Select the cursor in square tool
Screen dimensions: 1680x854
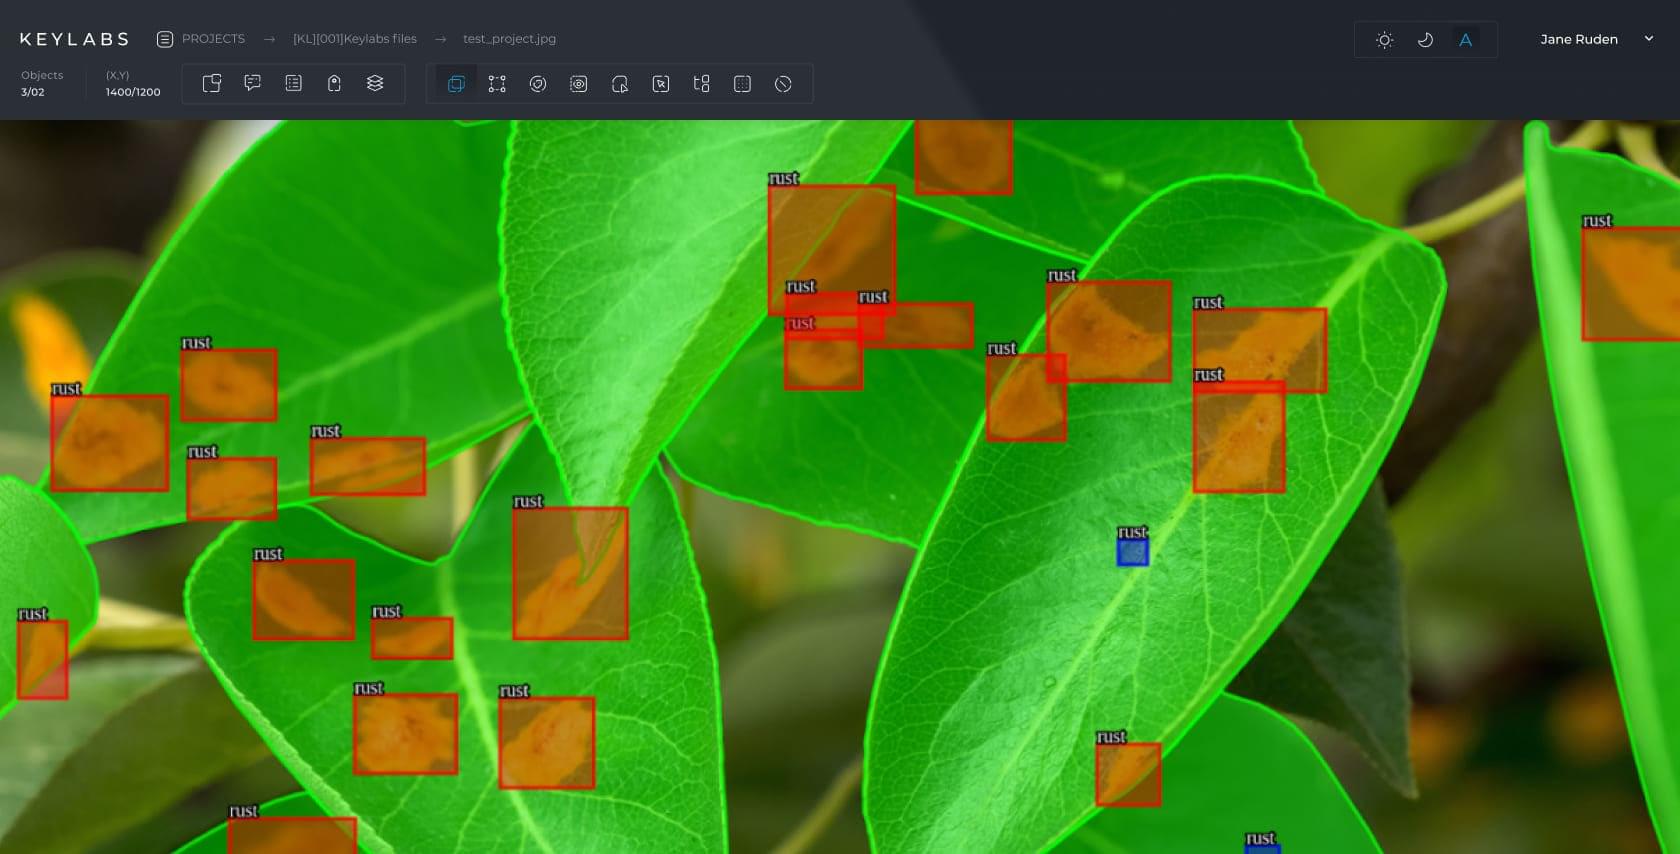tap(660, 84)
